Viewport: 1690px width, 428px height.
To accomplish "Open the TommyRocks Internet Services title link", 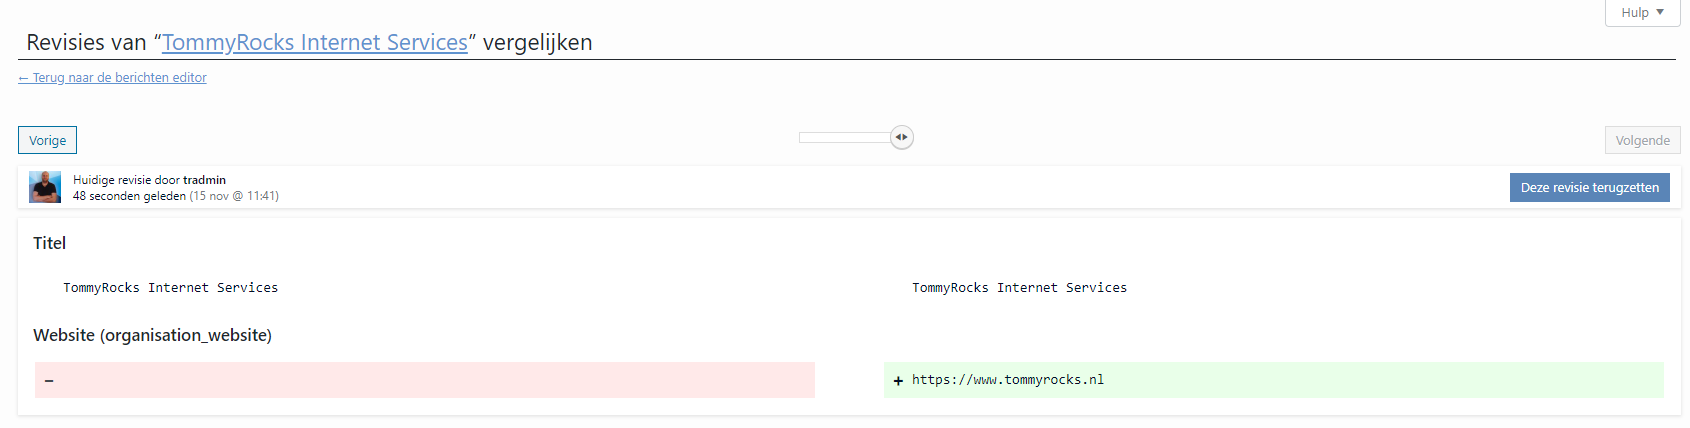I will click(314, 42).
